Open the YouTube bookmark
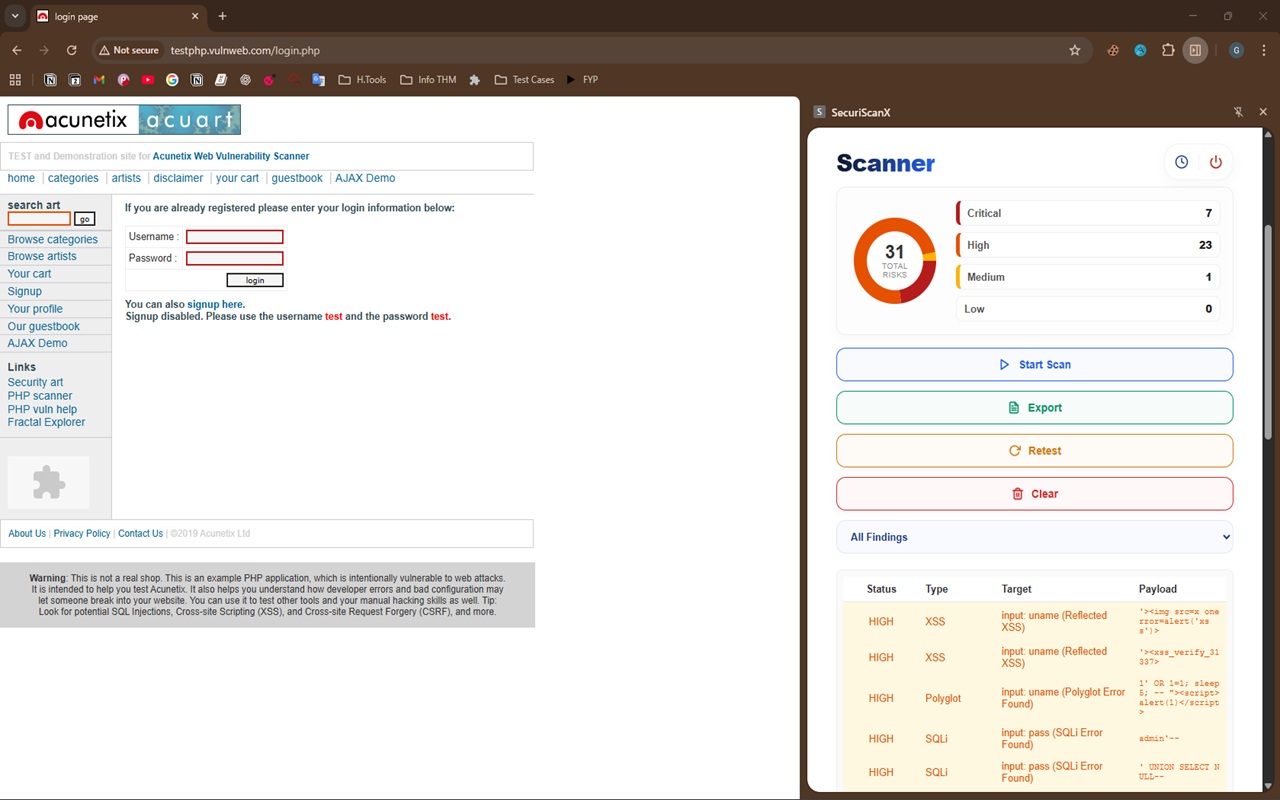The image size is (1280, 800). pos(148,80)
